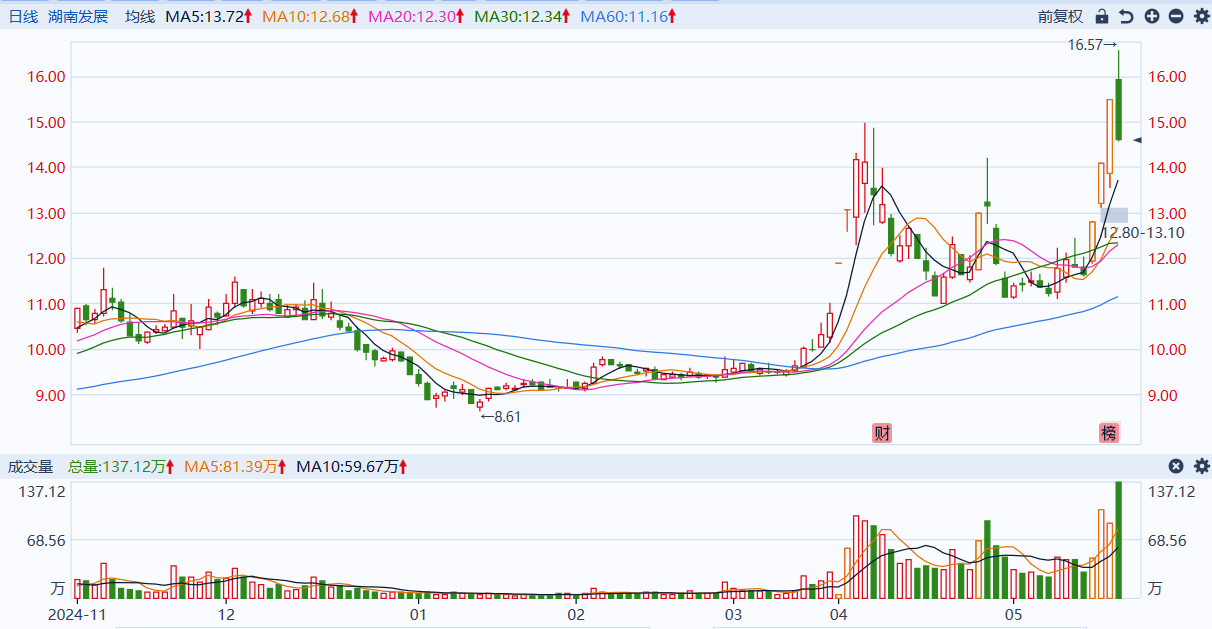Select the 日线 period label

pos(23,16)
